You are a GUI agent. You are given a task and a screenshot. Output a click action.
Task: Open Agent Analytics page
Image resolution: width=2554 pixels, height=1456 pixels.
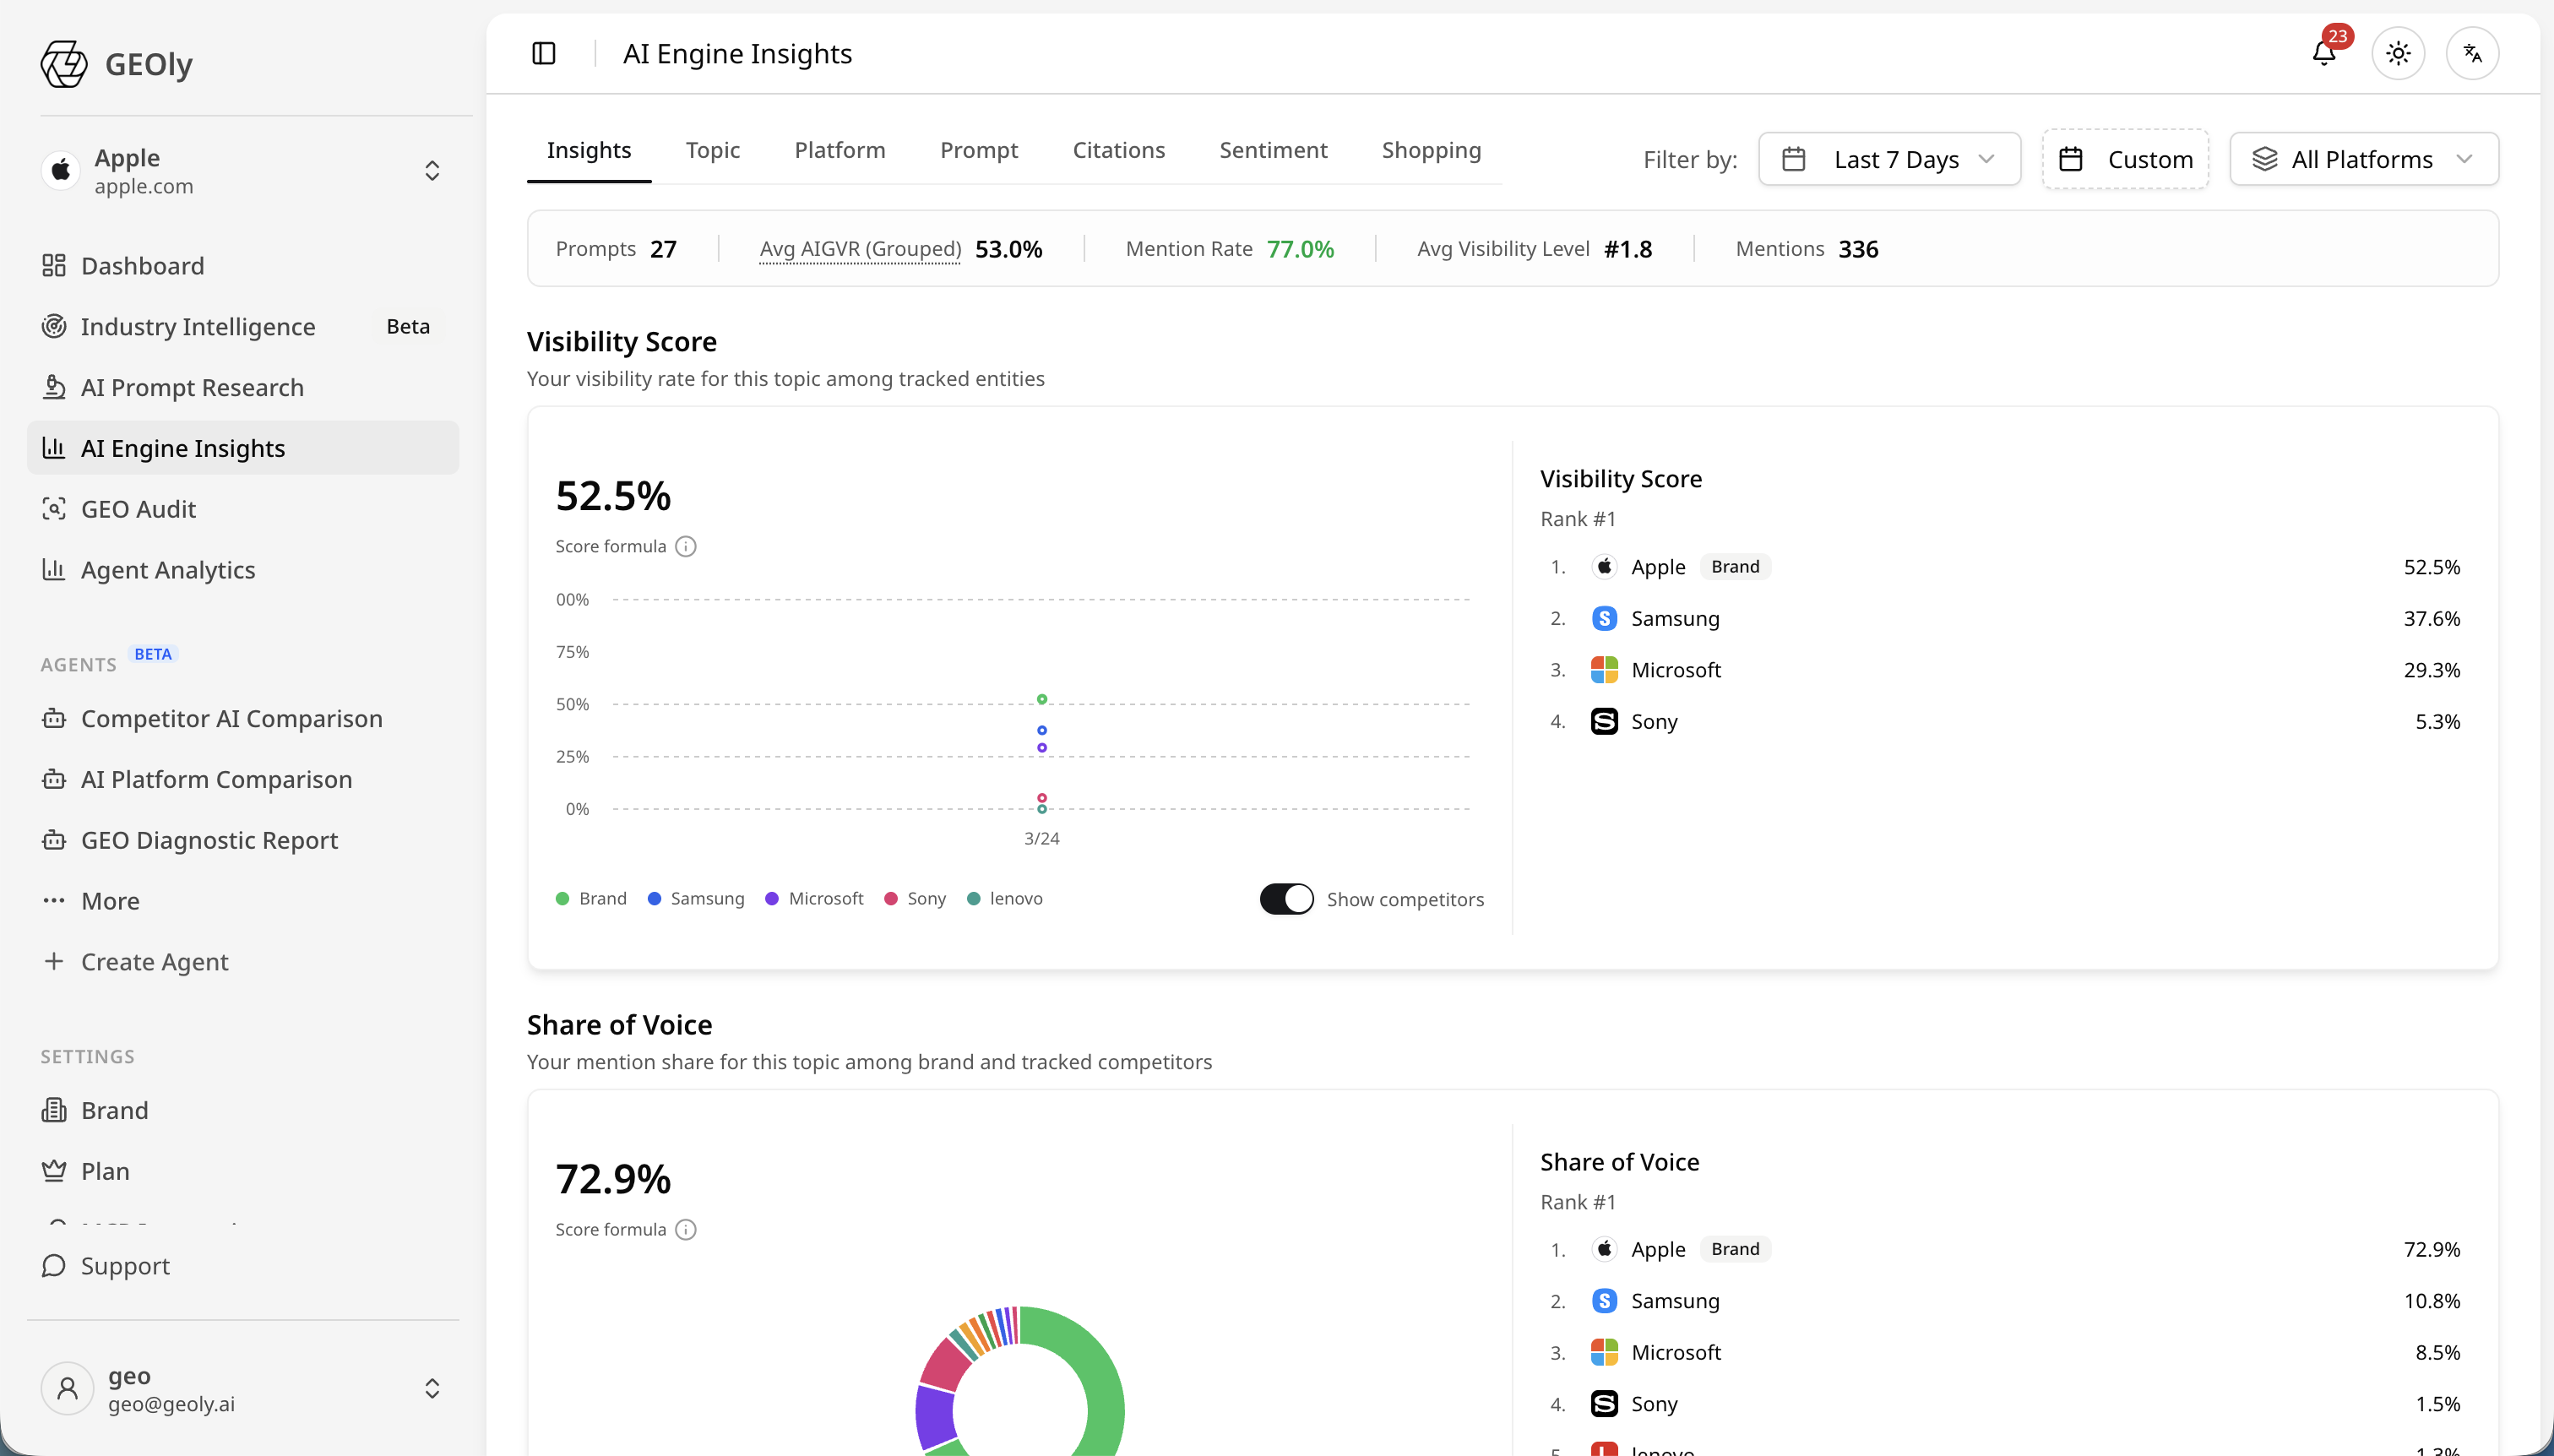(x=243, y=570)
